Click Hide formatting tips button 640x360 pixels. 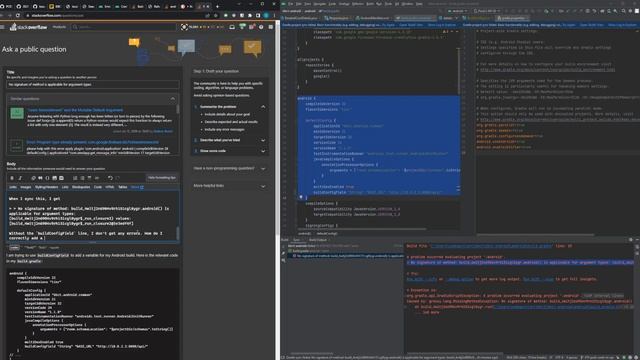tap(162, 178)
